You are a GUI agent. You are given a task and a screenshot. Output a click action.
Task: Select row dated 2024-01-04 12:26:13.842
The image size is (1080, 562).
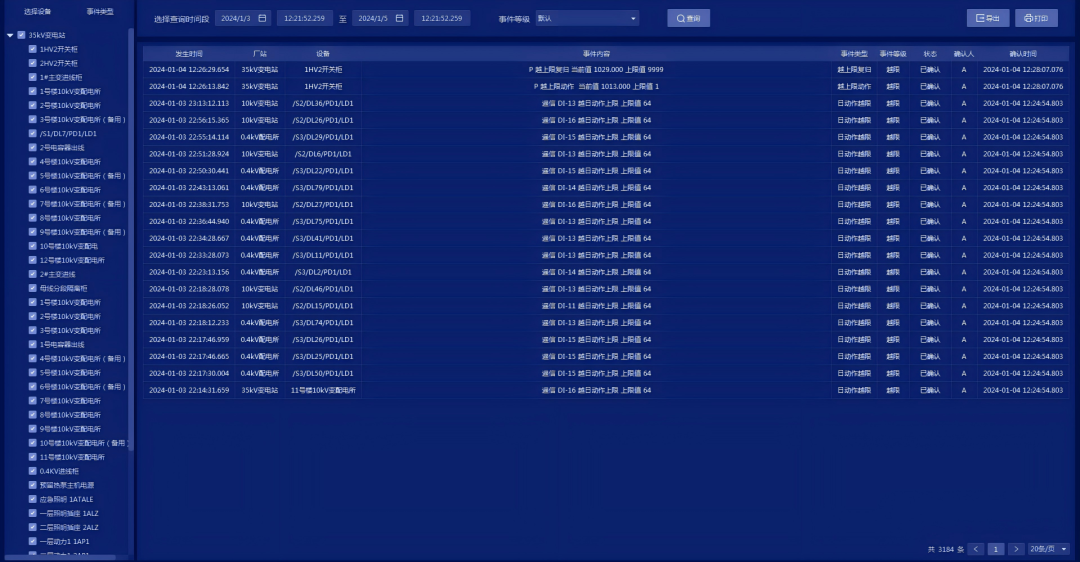[x=606, y=86]
